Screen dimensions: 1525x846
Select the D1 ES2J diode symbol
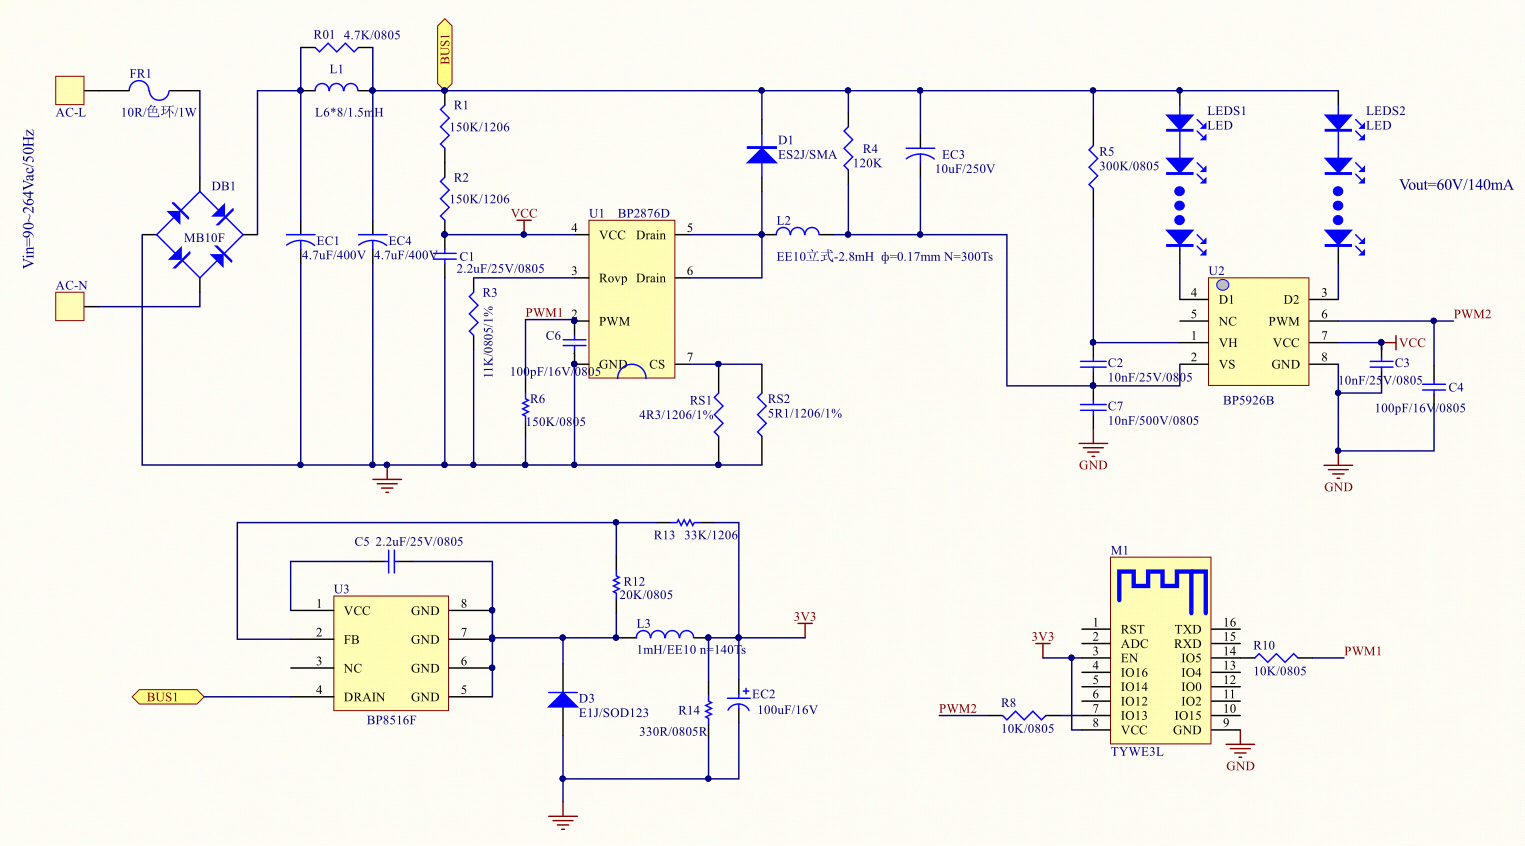(762, 154)
